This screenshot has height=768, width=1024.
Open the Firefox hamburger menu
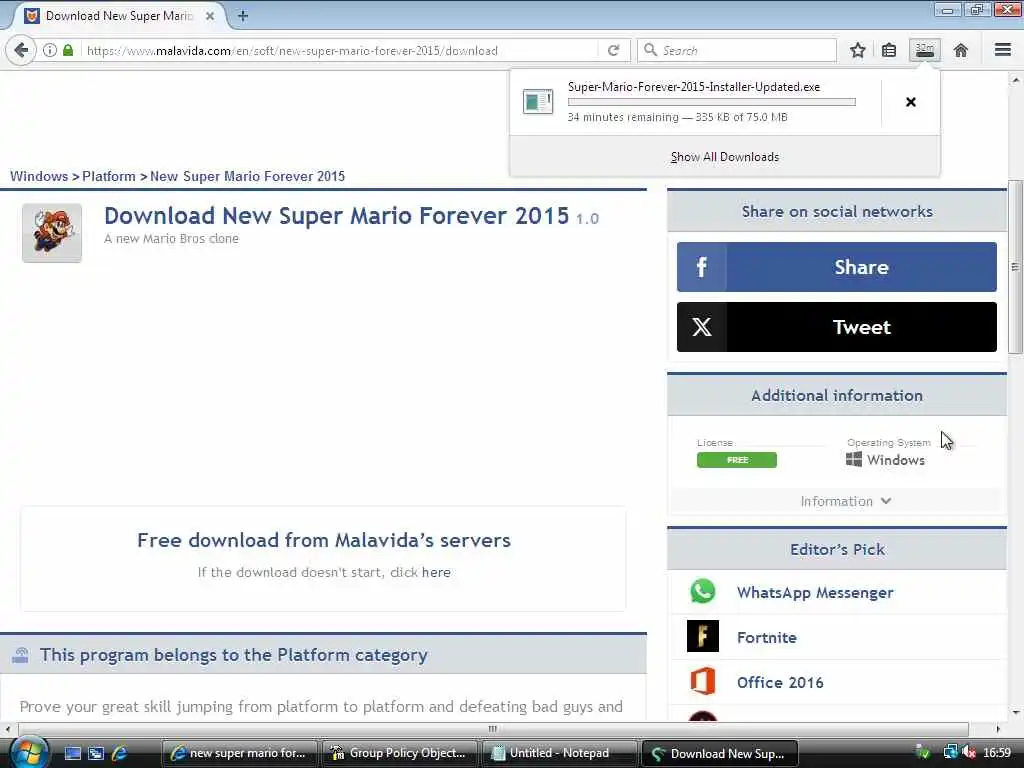[x=1003, y=50]
